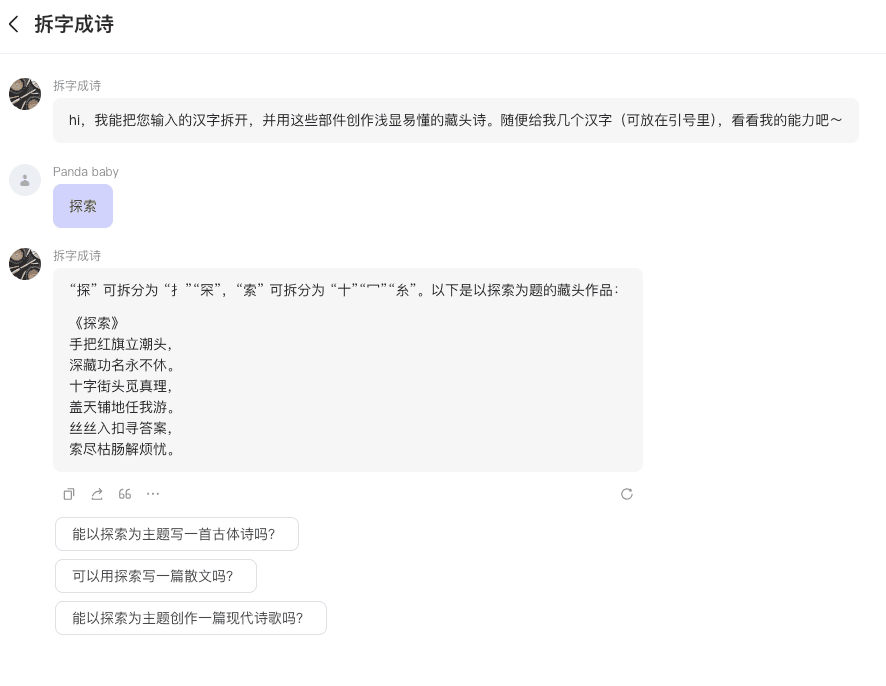Click the user message bubble 探索

click(83, 206)
